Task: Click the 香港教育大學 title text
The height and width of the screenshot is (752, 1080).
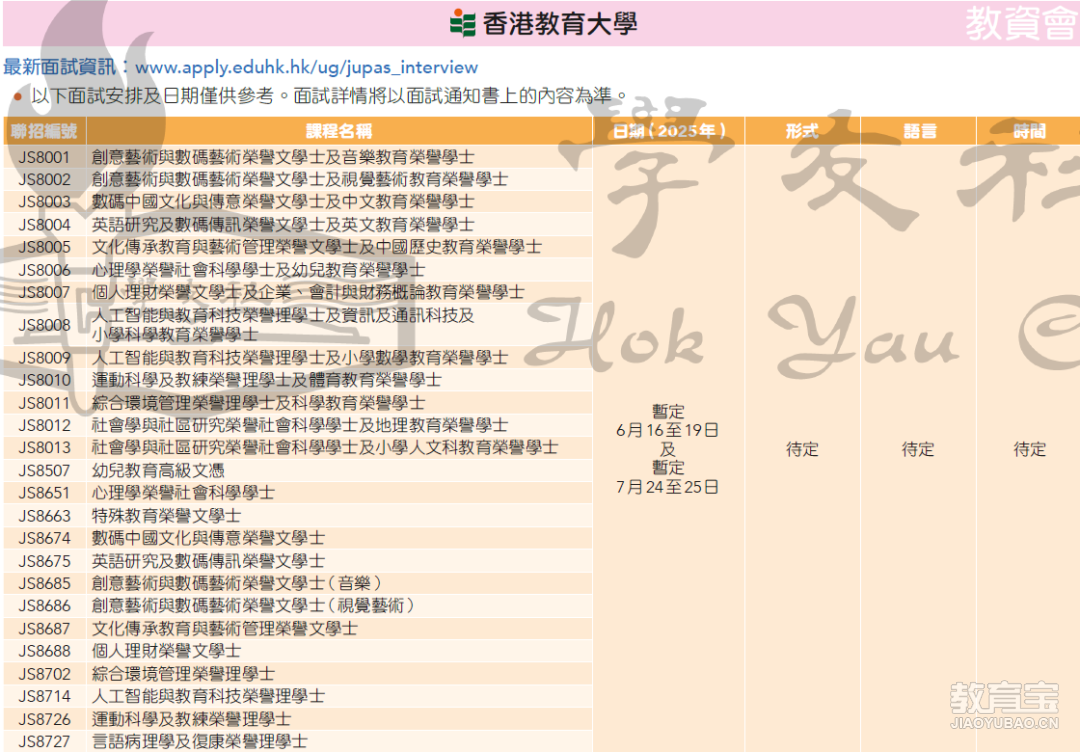Action: [559, 24]
